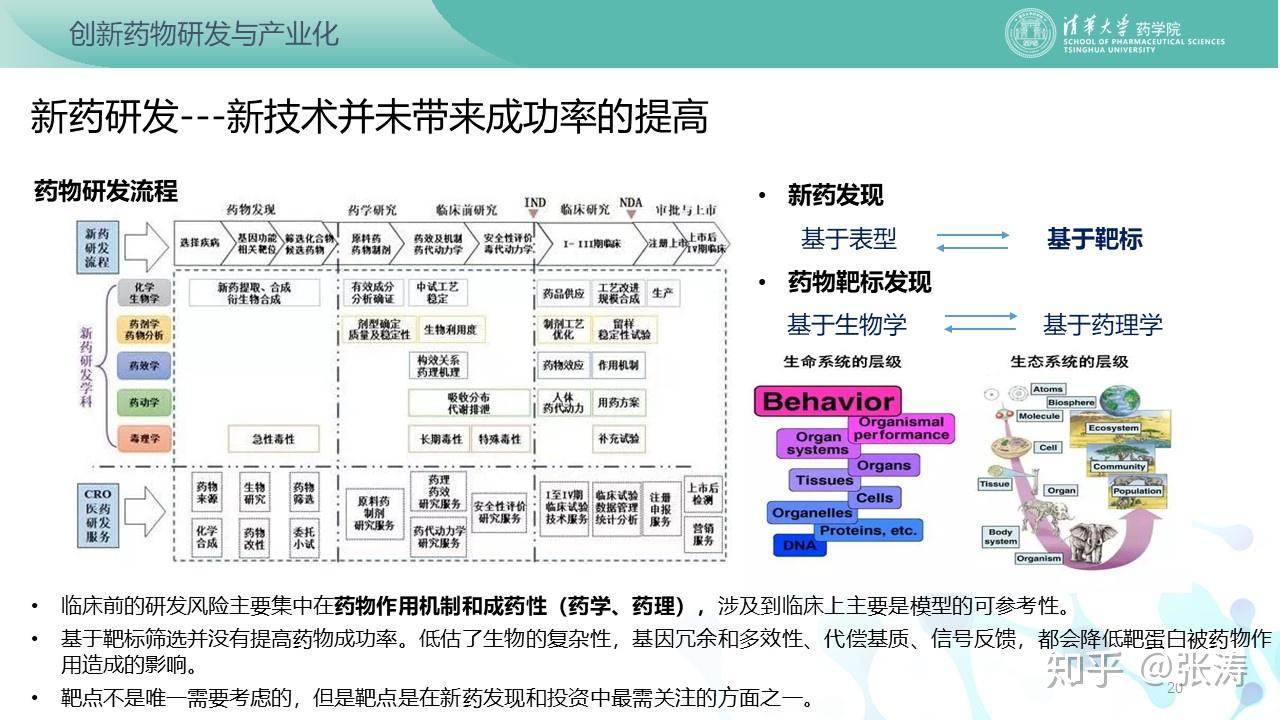Select the 生物利用度 box
Viewport: 1280px width, 720px height.
449,329
